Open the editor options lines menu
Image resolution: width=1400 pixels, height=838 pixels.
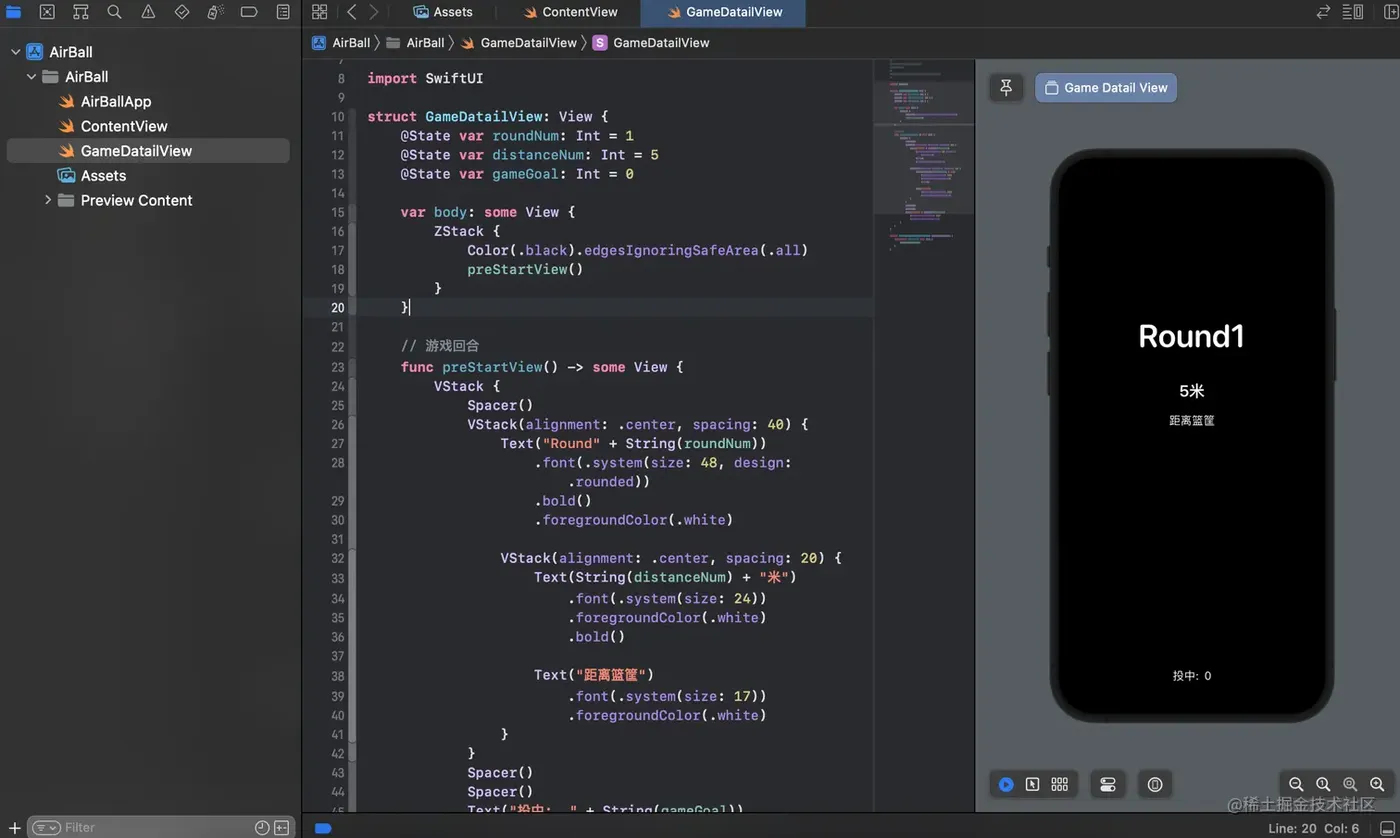click(x=1352, y=12)
